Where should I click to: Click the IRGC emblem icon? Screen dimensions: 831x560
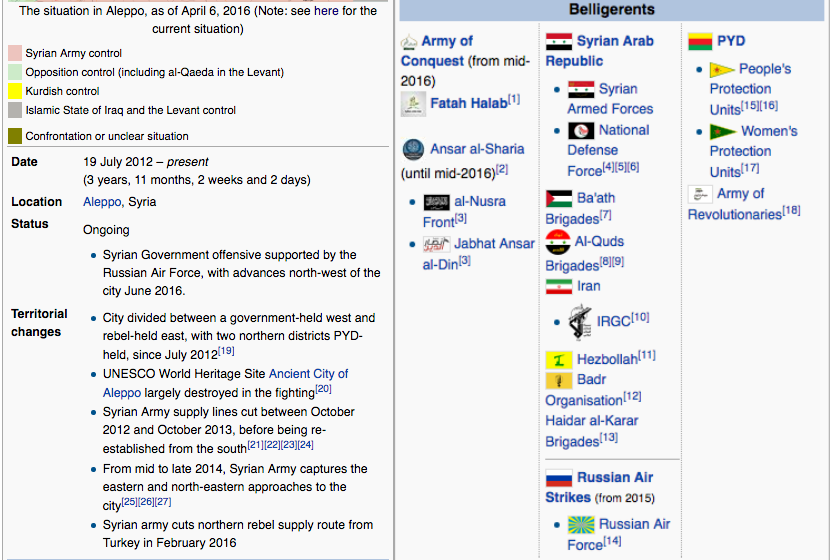[580, 322]
